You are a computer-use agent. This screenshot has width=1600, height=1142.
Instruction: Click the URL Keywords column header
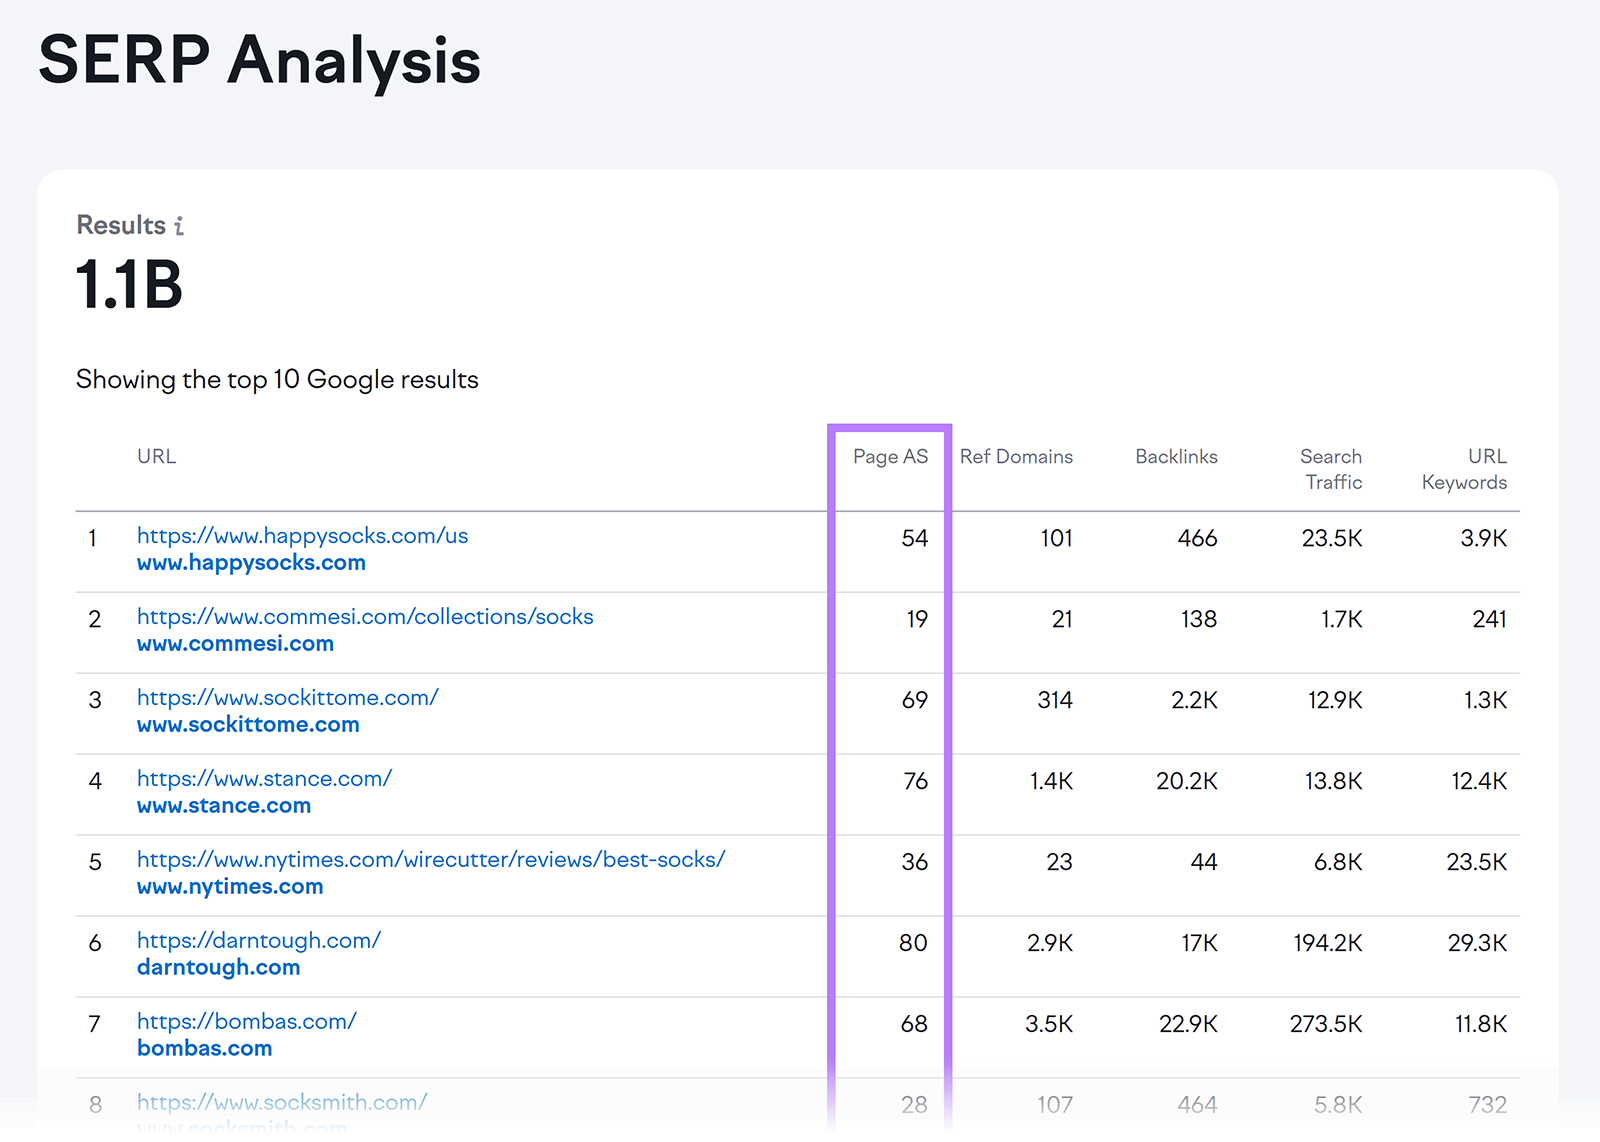1464,469
